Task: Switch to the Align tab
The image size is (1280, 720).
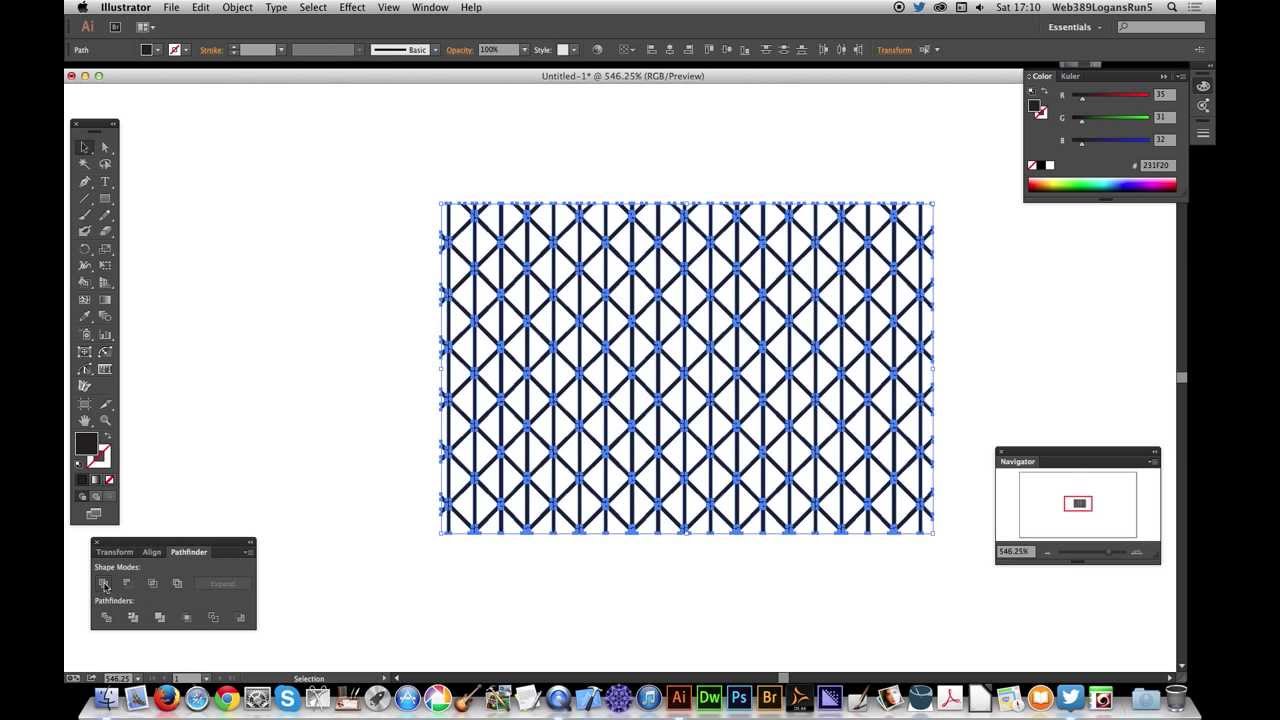Action: coord(151,552)
